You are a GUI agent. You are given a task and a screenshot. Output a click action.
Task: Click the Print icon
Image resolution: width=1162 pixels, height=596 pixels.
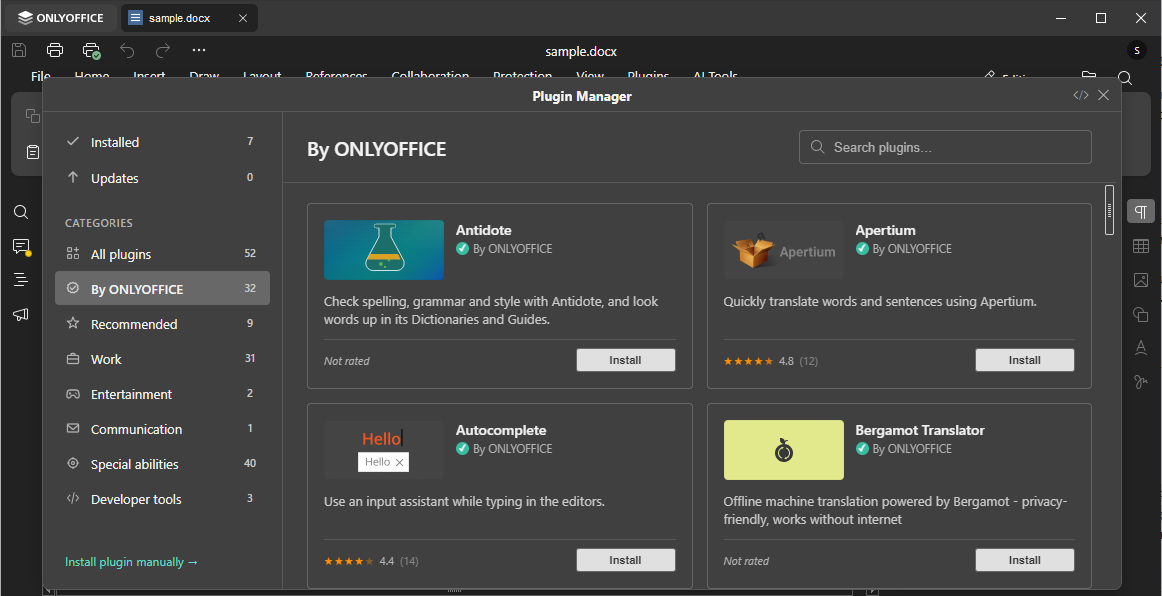[55, 50]
